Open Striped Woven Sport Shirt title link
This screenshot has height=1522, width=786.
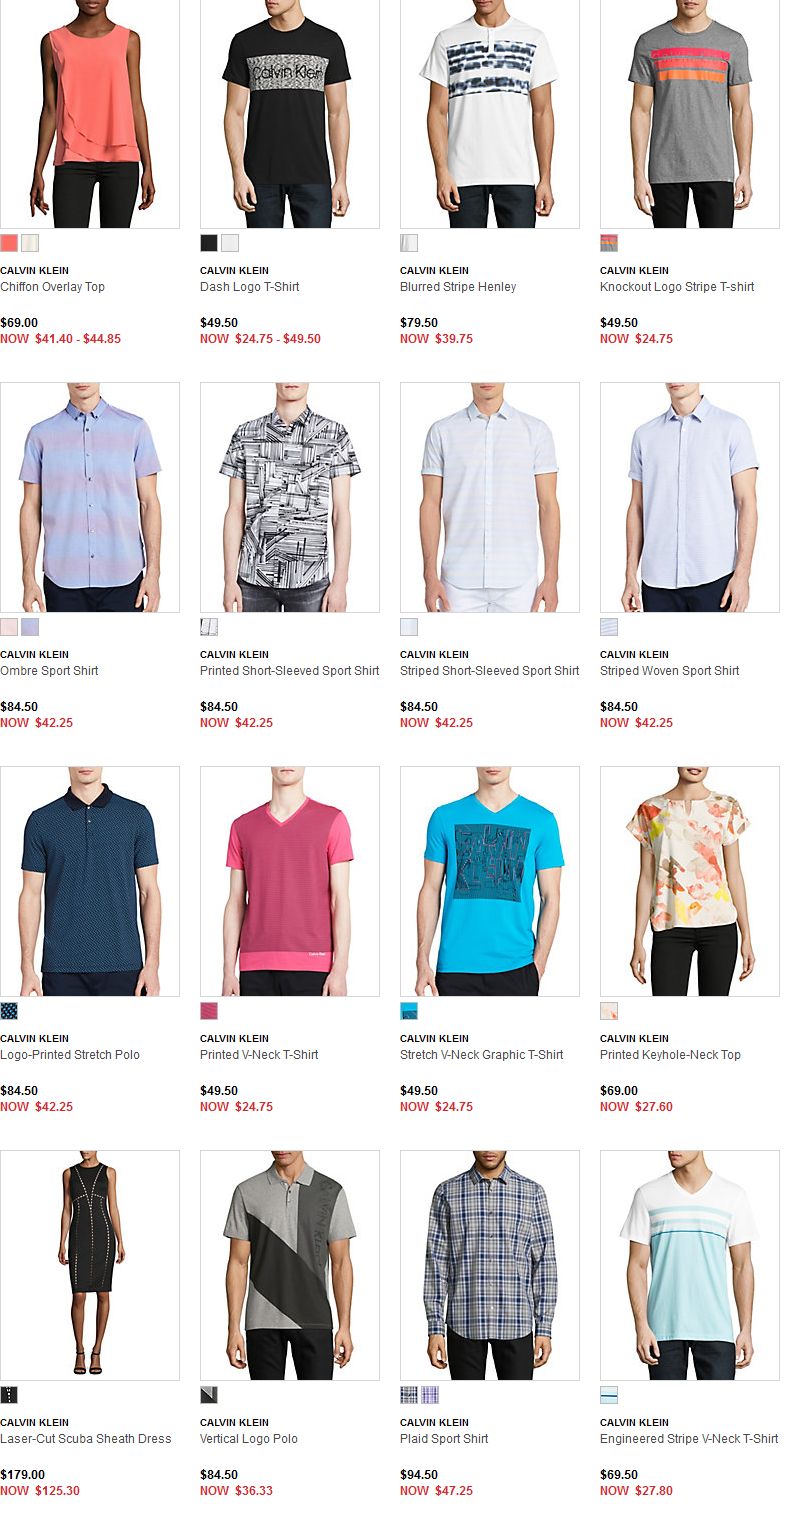coord(670,671)
